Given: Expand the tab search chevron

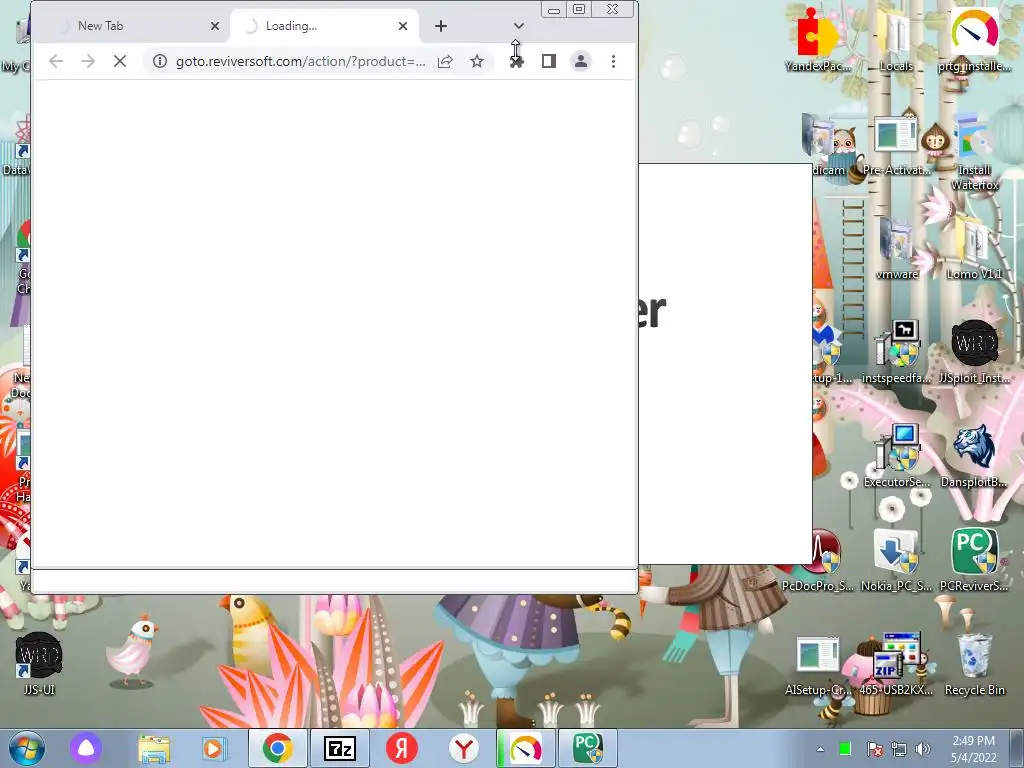Looking at the screenshot, I should point(519,26).
